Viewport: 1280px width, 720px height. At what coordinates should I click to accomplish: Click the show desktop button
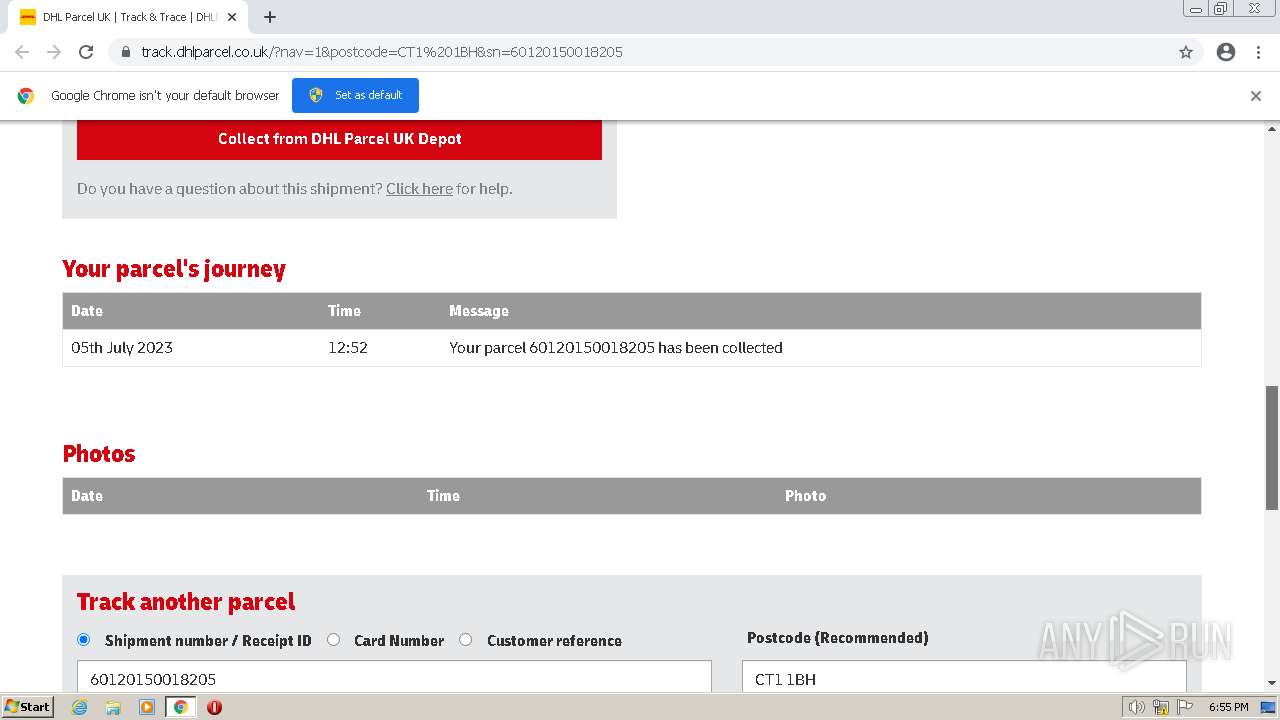[1269, 707]
